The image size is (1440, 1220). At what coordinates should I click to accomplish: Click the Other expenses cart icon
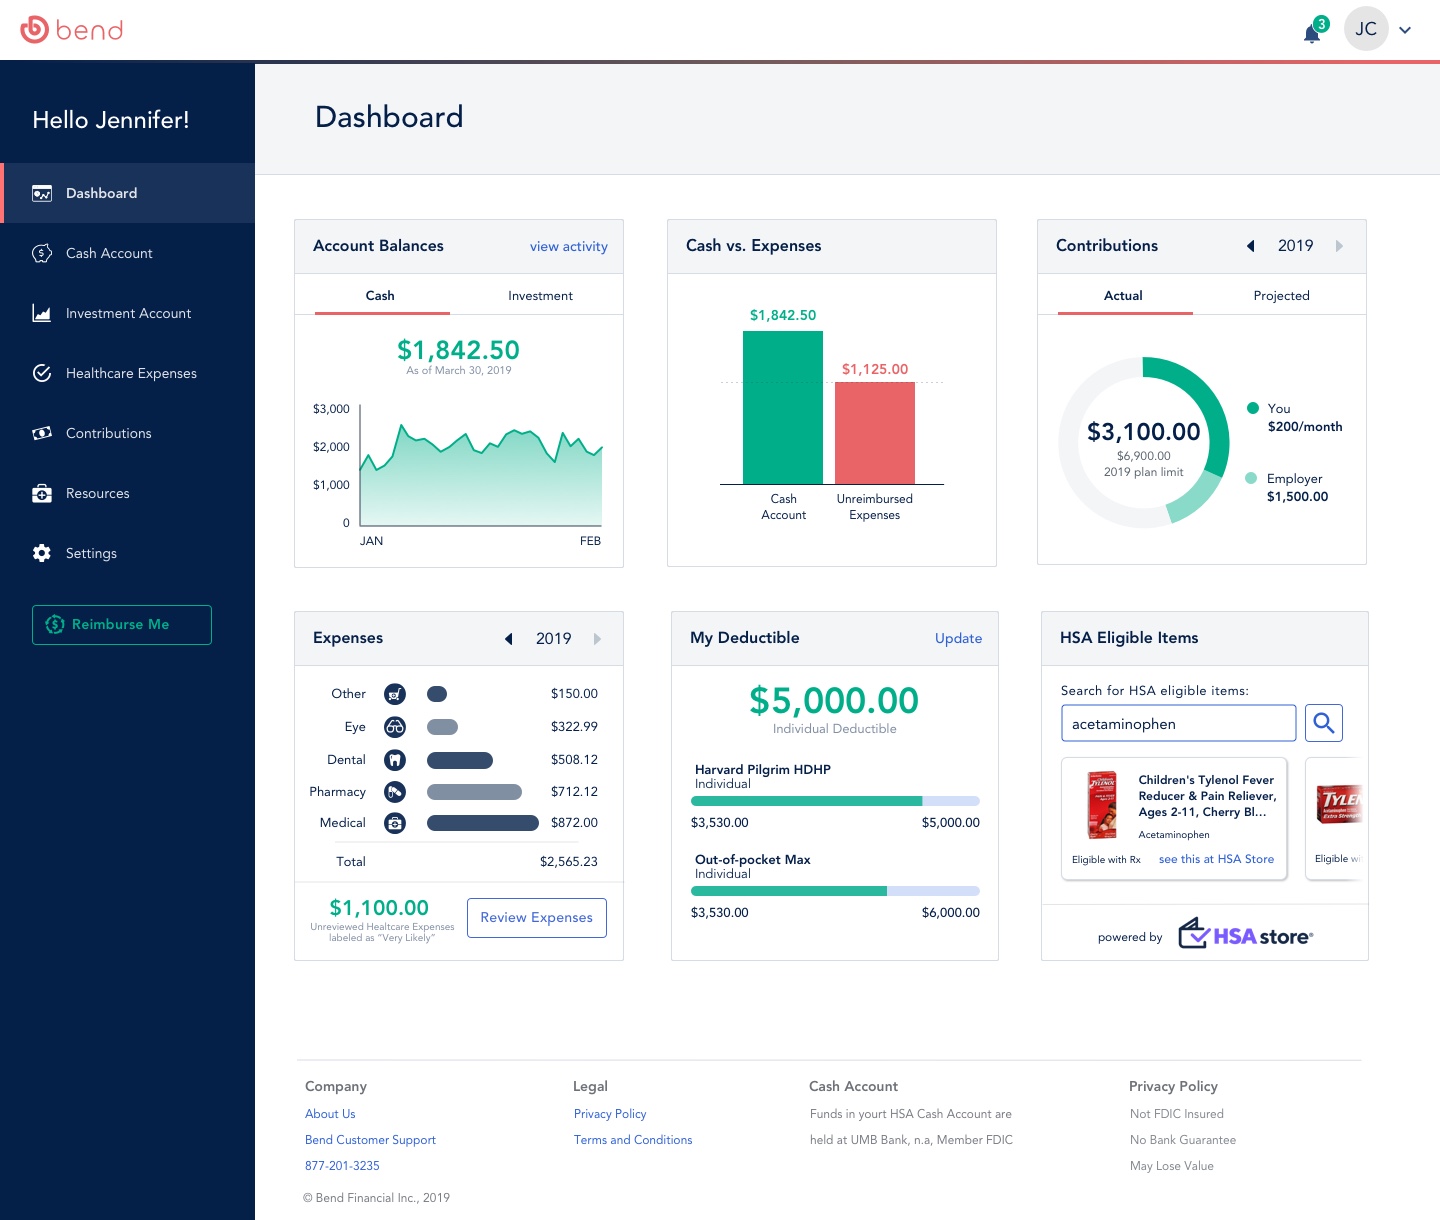pos(395,694)
